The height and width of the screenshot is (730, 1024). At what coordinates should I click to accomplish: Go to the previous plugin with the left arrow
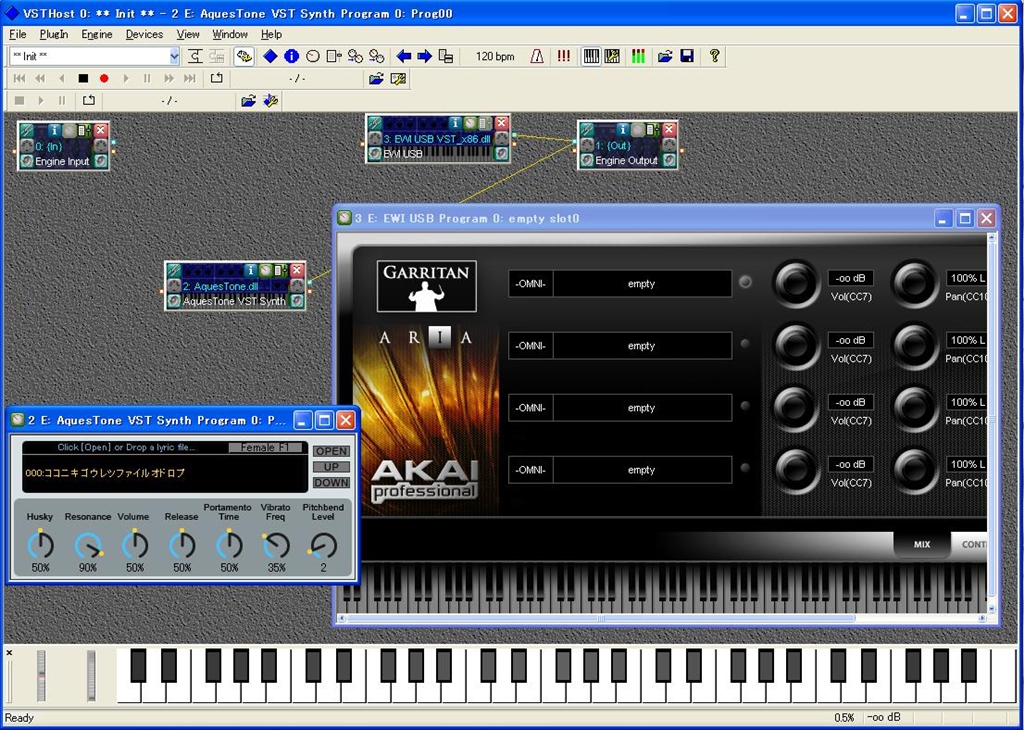point(404,57)
